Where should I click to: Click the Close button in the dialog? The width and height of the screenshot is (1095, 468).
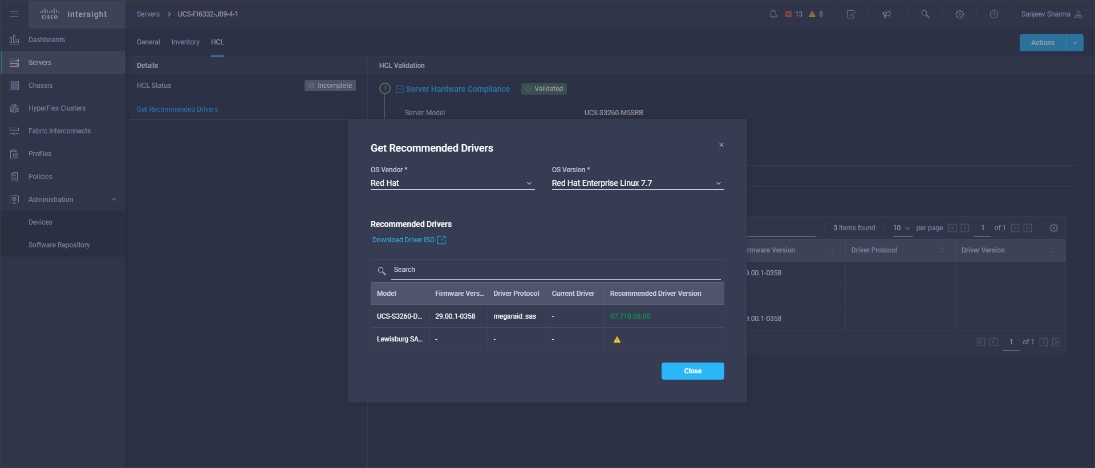click(x=693, y=371)
